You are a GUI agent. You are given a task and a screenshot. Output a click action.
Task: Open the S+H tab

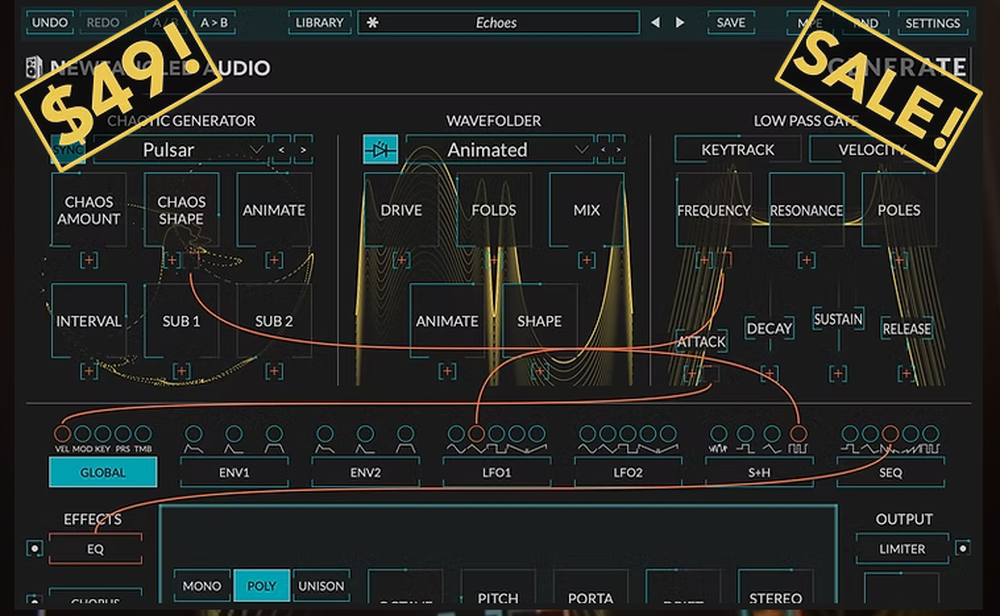759,473
